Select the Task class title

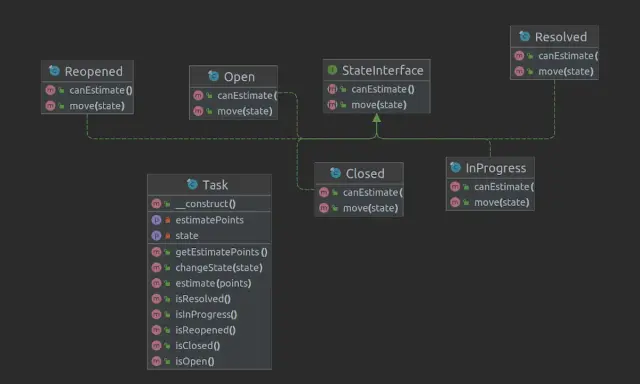pyautogui.click(x=215, y=185)
